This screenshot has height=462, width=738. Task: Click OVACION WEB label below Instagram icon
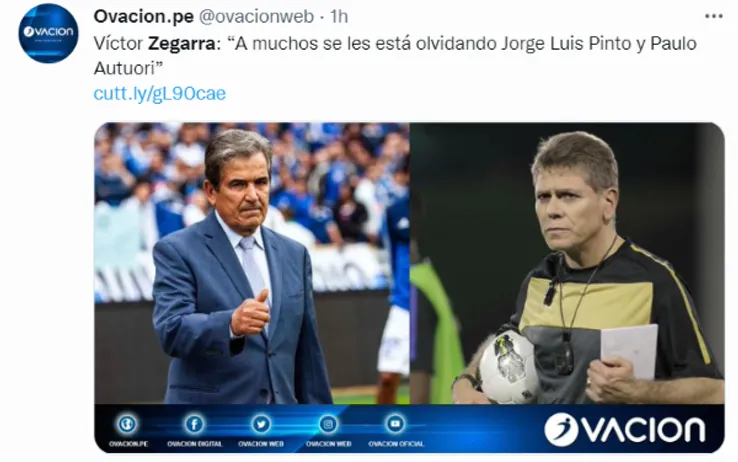329,444
